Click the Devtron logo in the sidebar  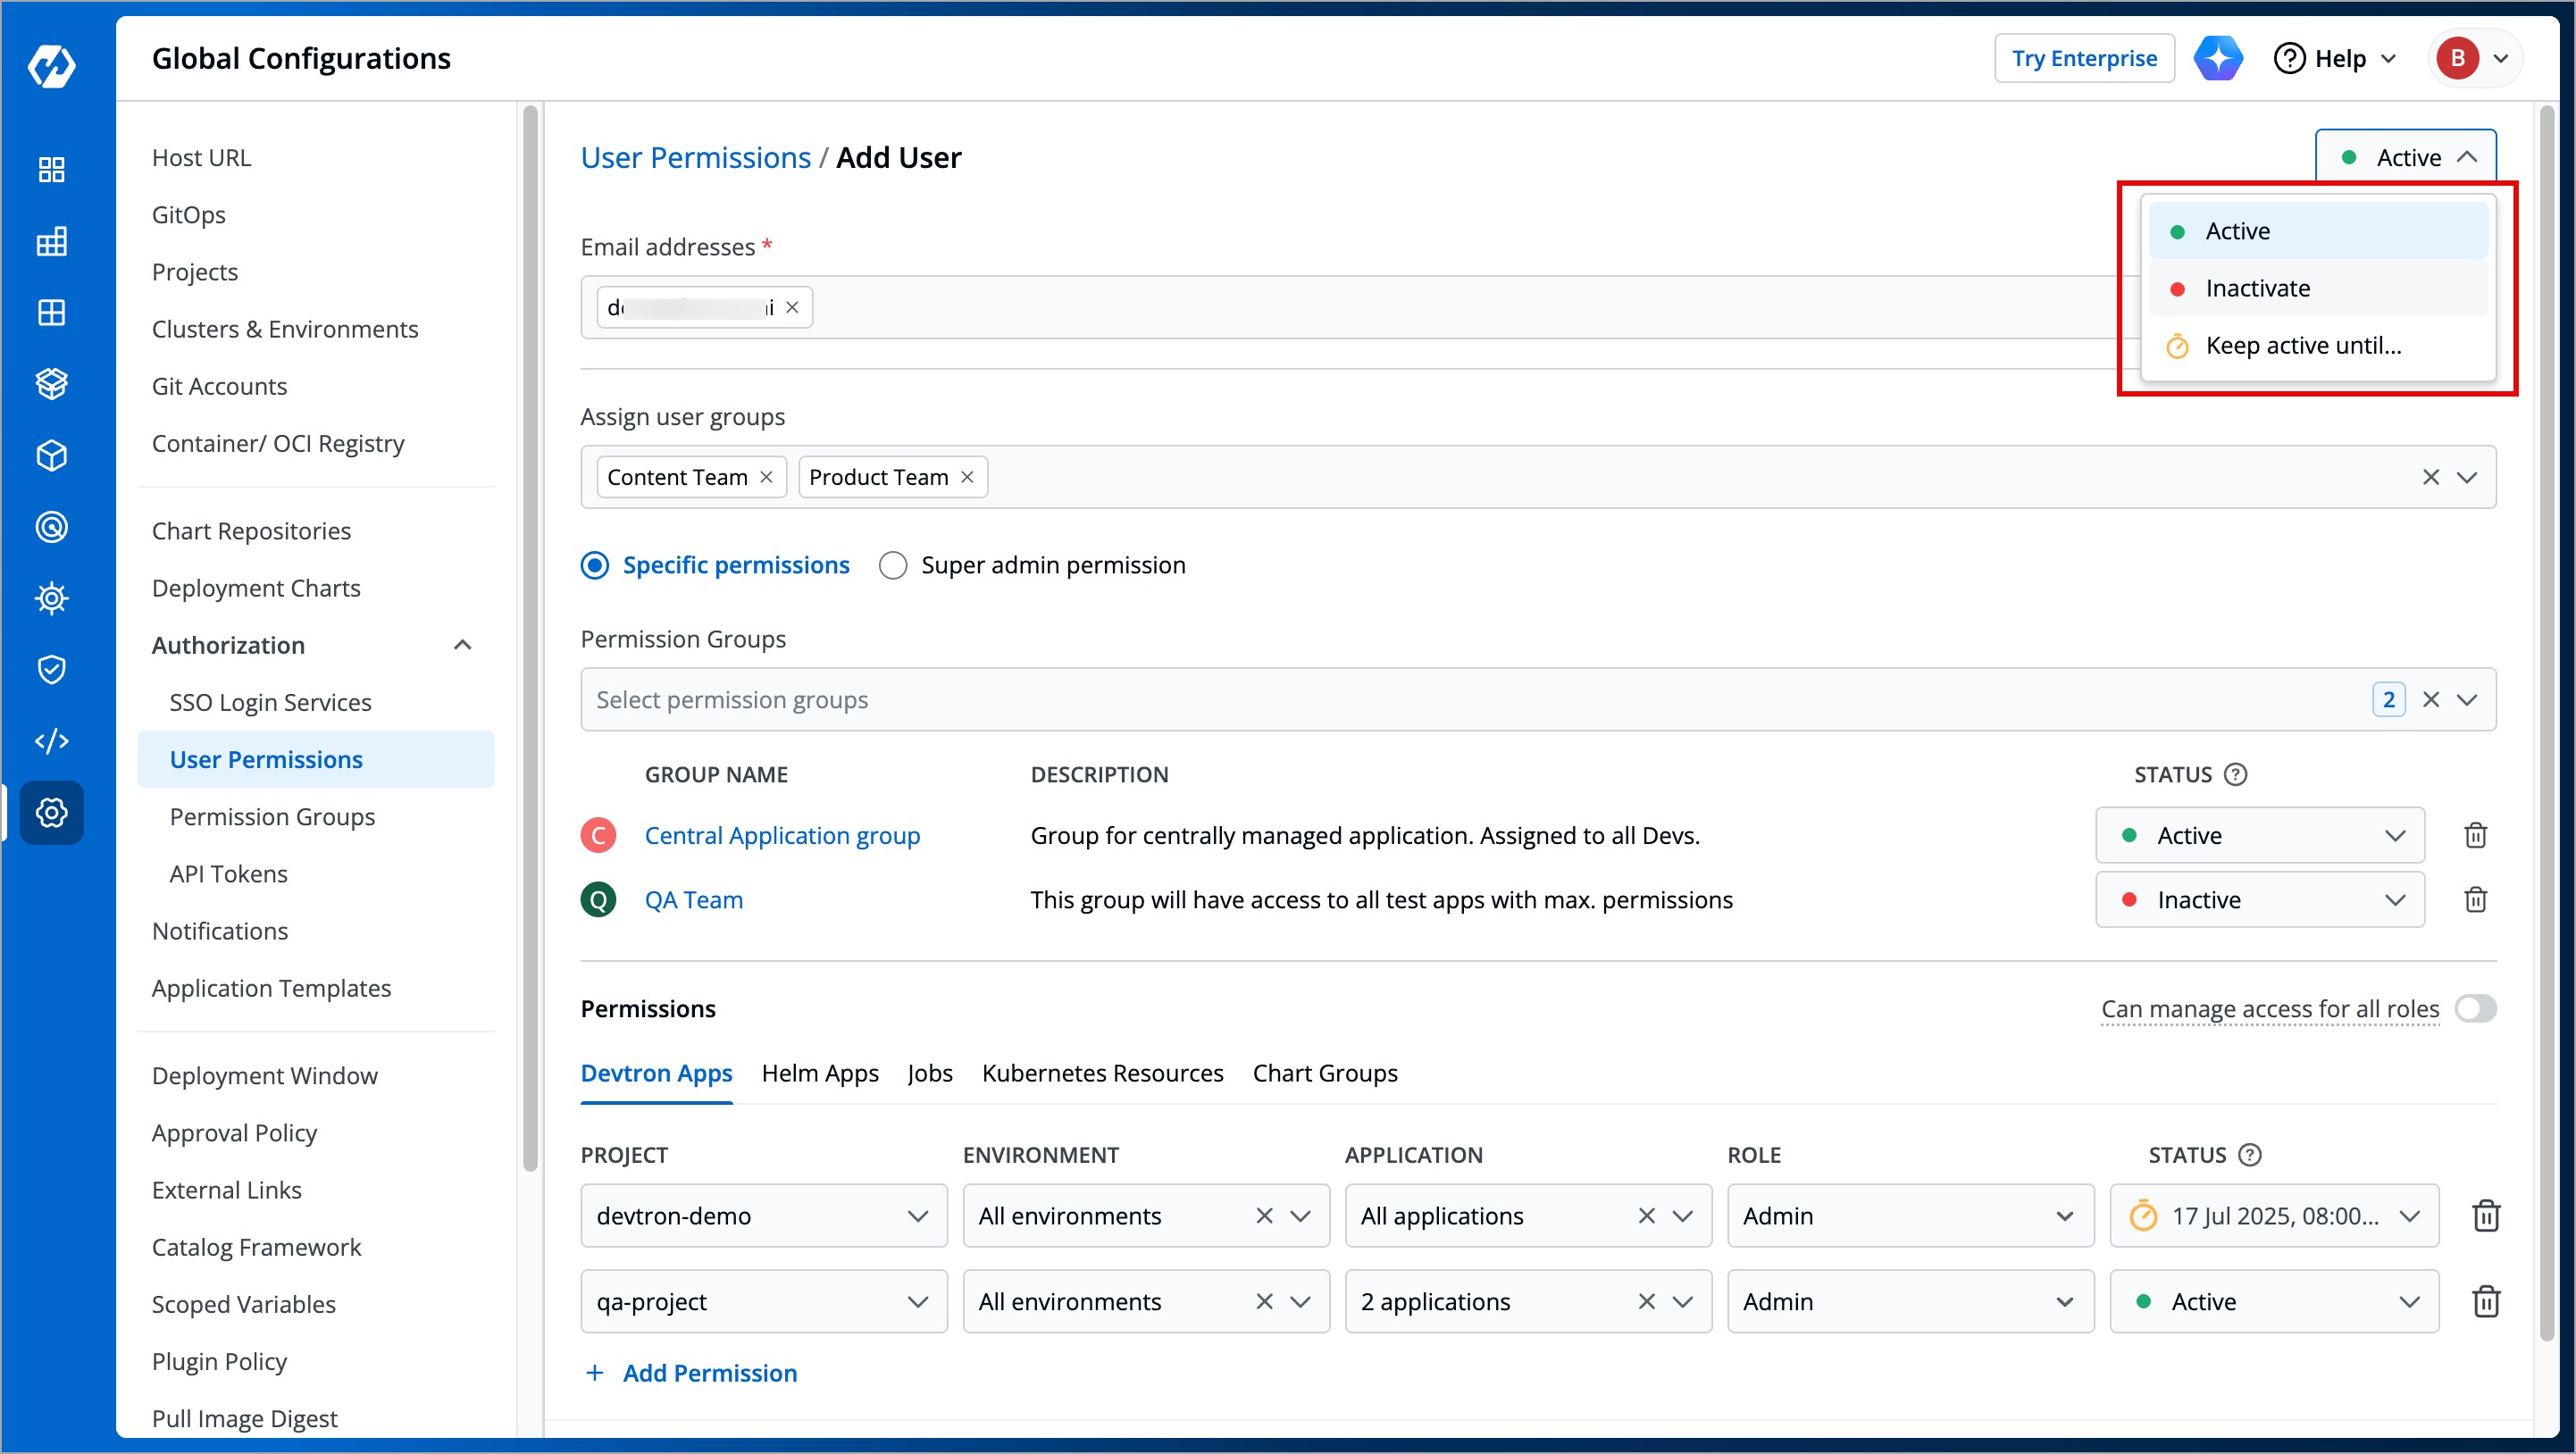(51, 66)
